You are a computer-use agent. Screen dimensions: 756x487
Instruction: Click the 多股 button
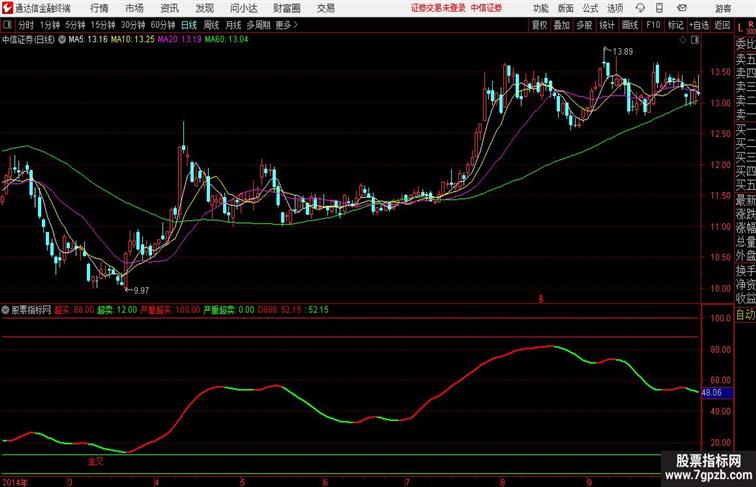(584, 25)
